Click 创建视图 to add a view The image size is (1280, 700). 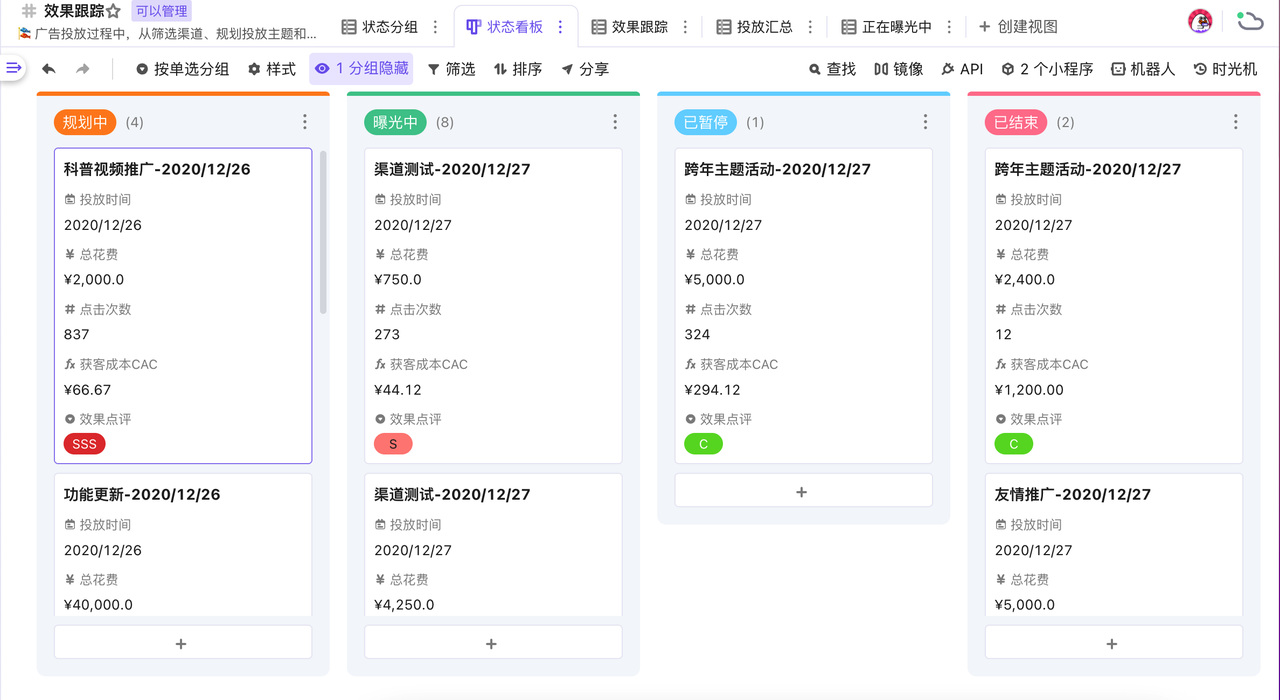[x=1017, y=27]
